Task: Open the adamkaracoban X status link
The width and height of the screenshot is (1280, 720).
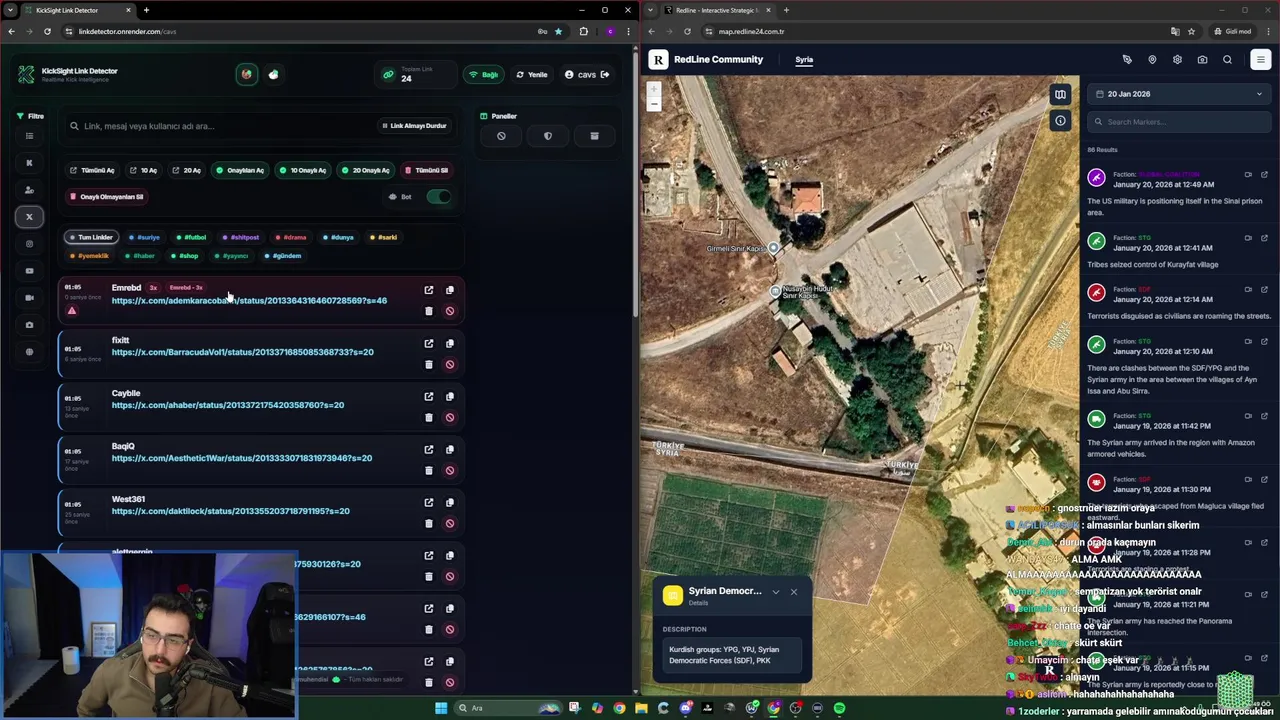Action: click(249, 300)
